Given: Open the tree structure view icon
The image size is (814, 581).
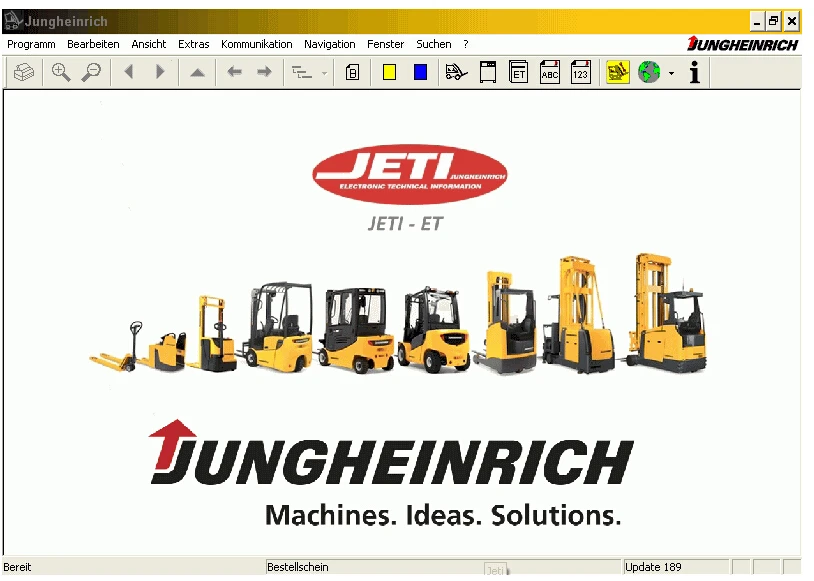Looking at the screenshot, I should coord(302,72).
